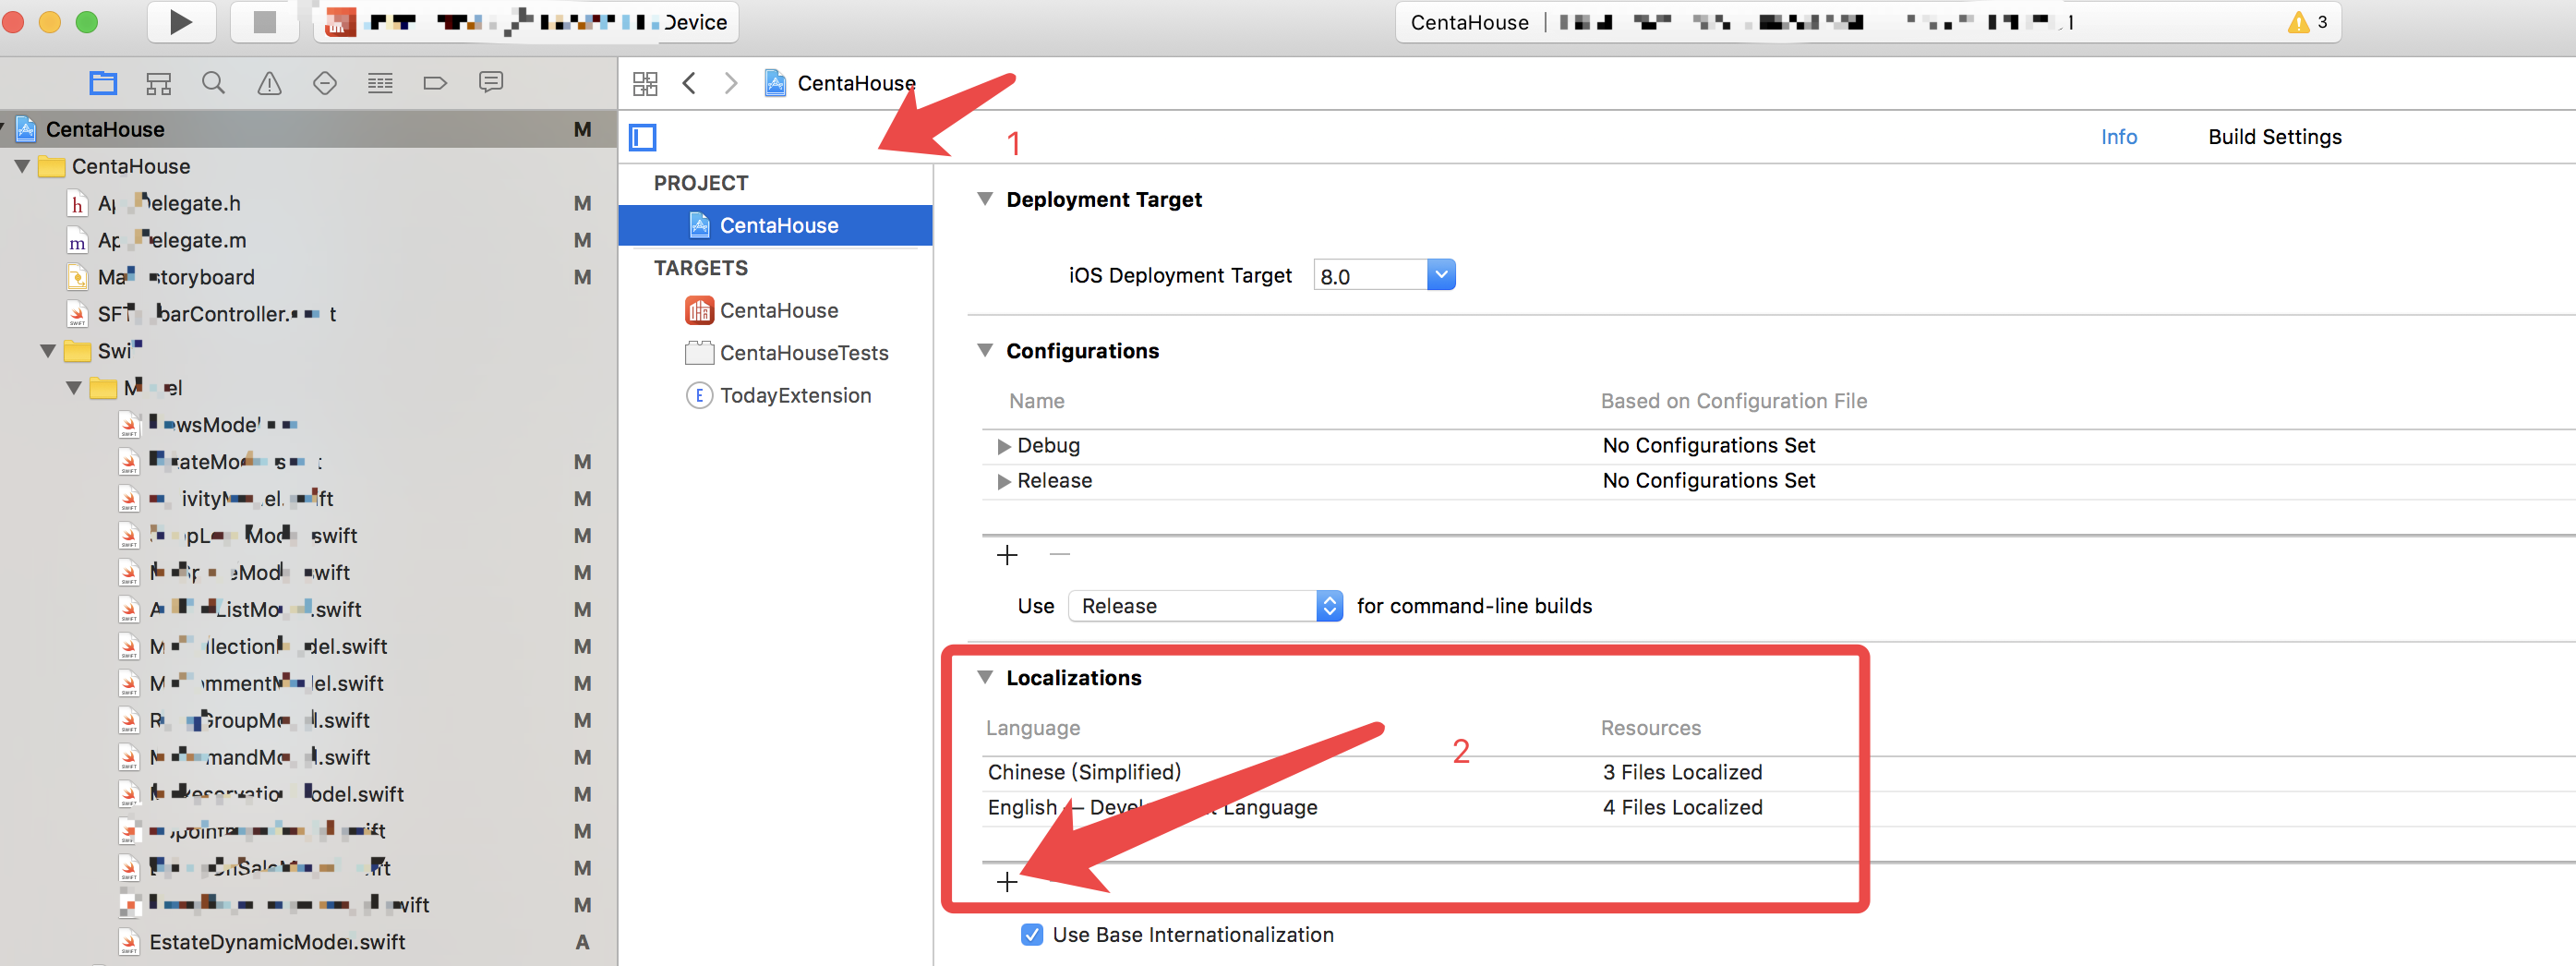Open the Test navigator diamond icon
The height and width of the screenshot is (966, 2576).
click(324, 83)
